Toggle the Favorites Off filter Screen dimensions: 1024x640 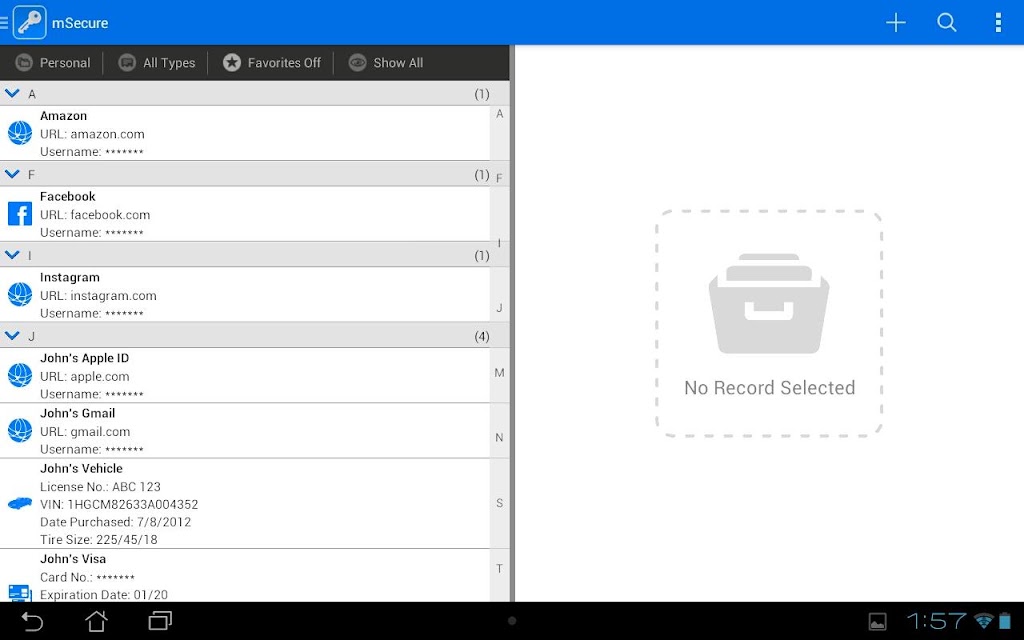(272, 63)
